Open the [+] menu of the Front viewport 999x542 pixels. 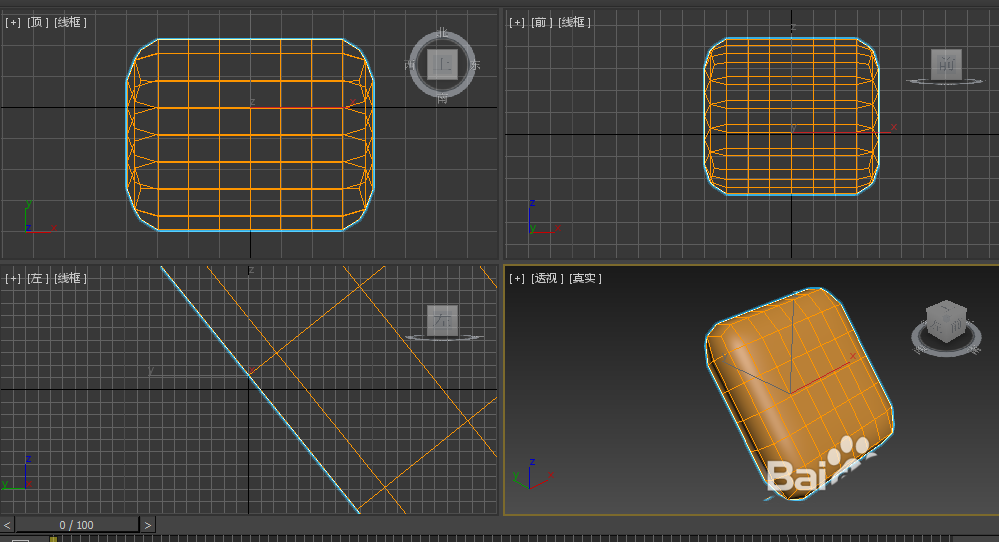coord(517,22)
